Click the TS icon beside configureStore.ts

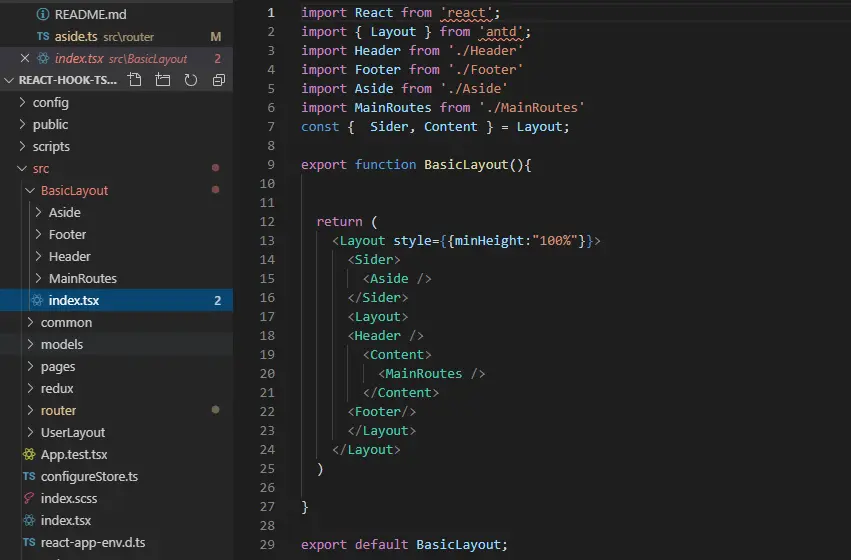click(x=29, y=476)
